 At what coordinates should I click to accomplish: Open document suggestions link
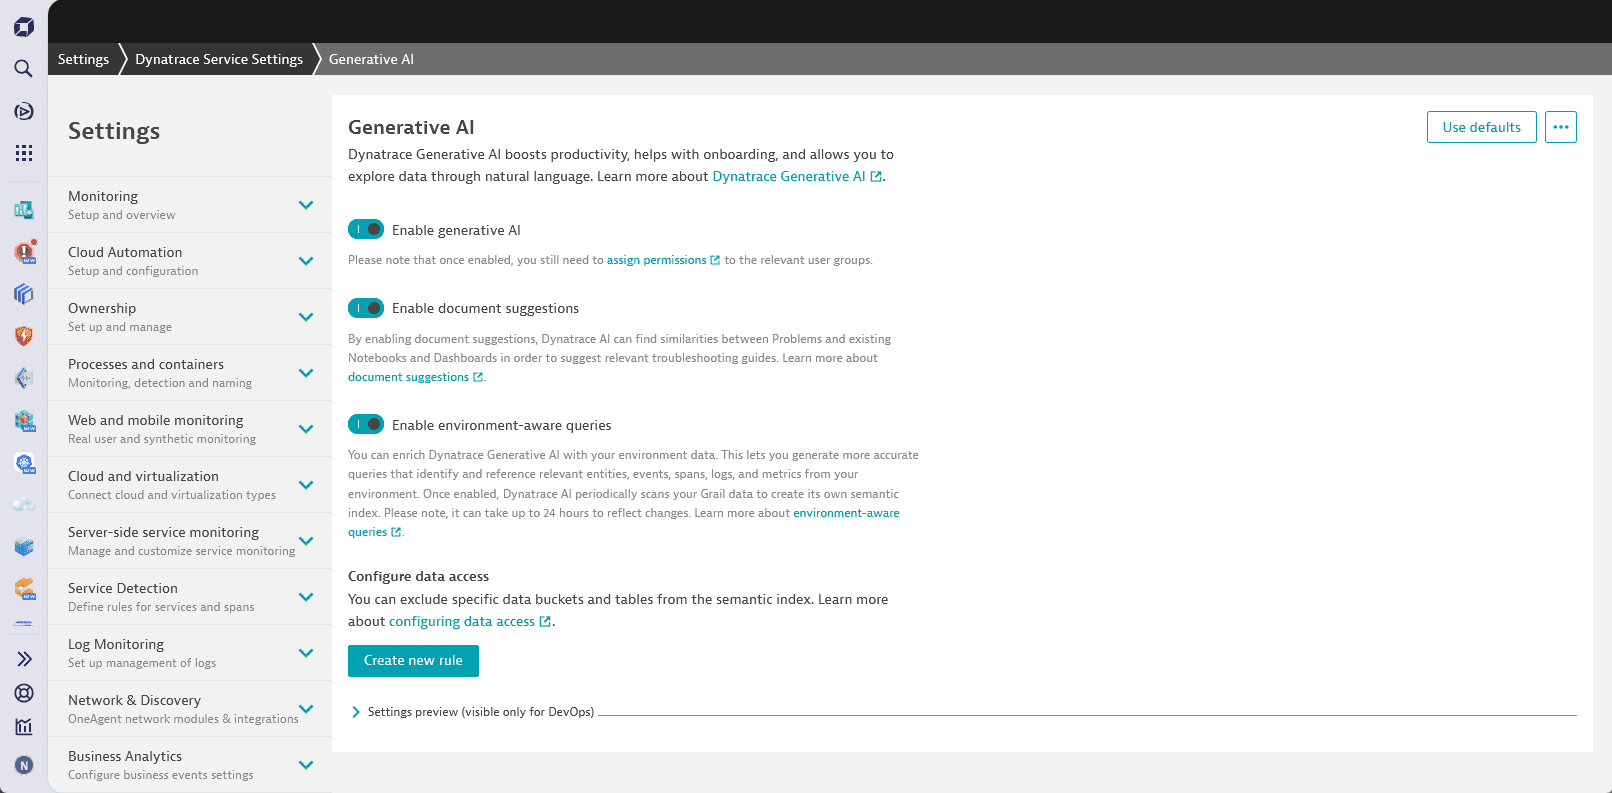(x=408, y=377)
